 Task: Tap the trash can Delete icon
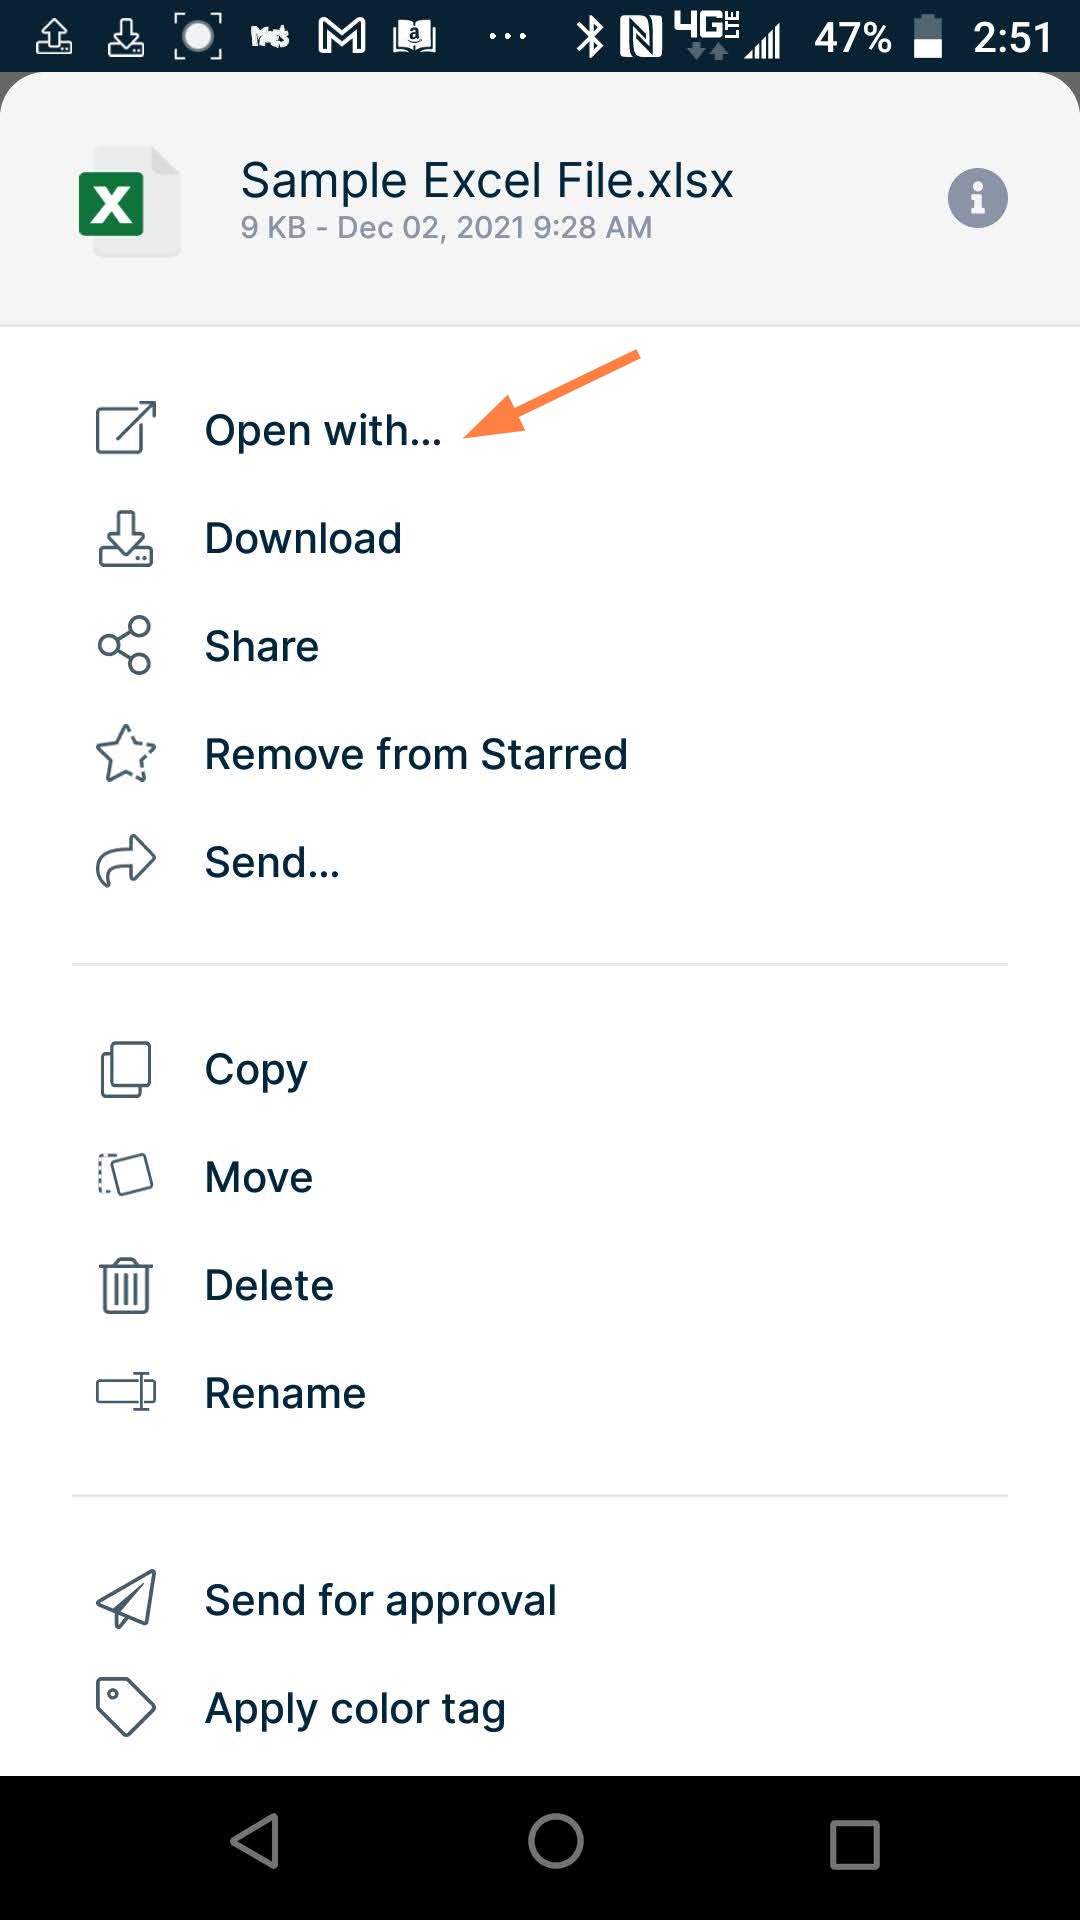(x=126, y=1285)
